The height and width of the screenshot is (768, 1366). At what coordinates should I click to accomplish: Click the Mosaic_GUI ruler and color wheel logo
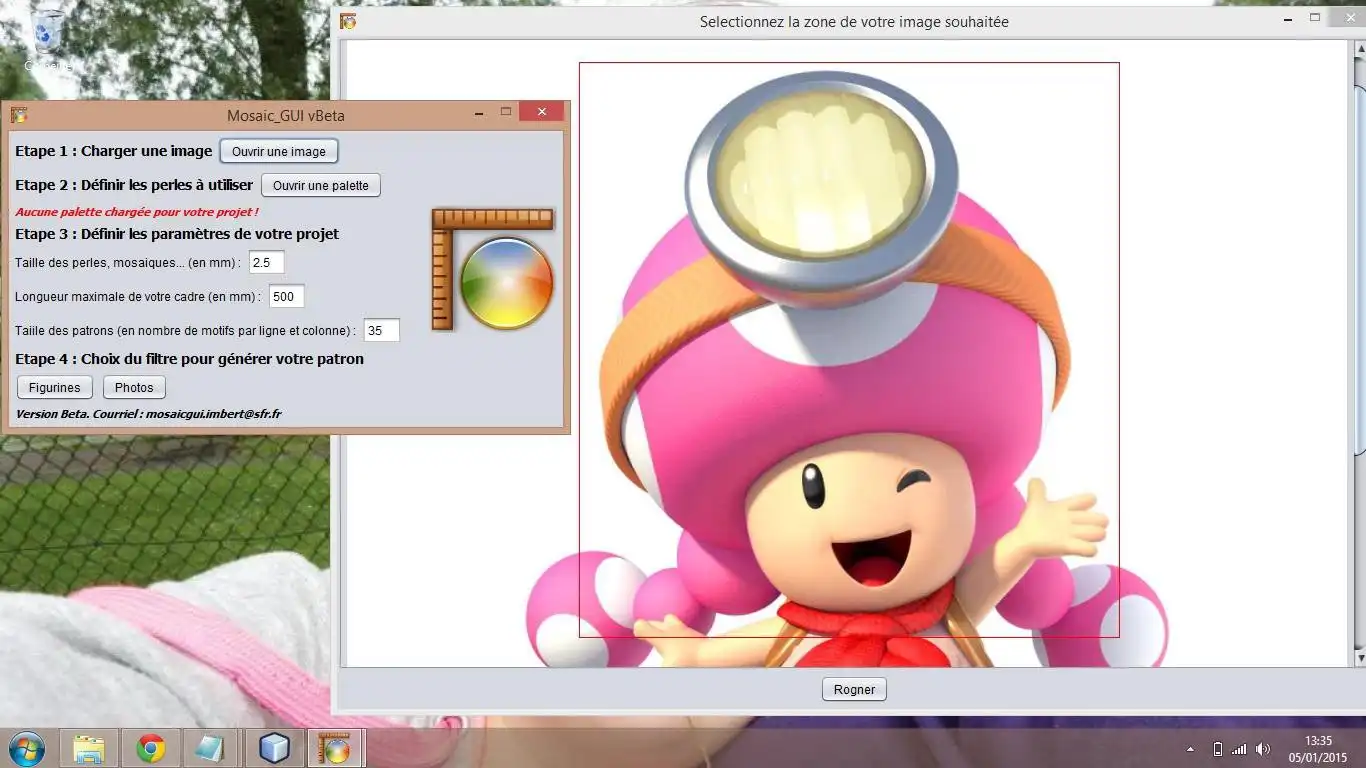tap(492, 269)
